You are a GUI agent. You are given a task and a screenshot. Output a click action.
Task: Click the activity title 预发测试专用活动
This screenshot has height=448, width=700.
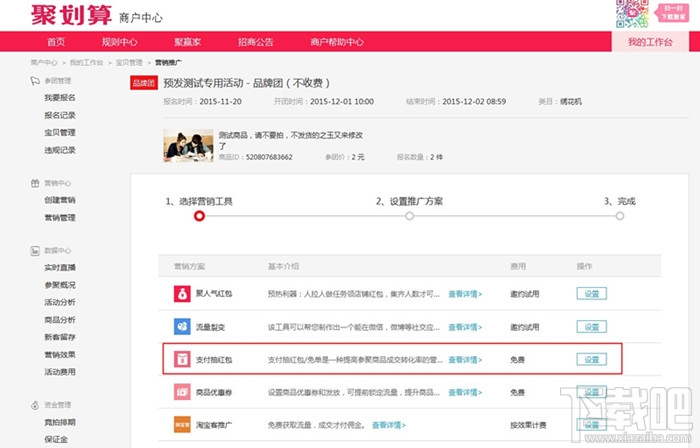click(x=204, y=83)
